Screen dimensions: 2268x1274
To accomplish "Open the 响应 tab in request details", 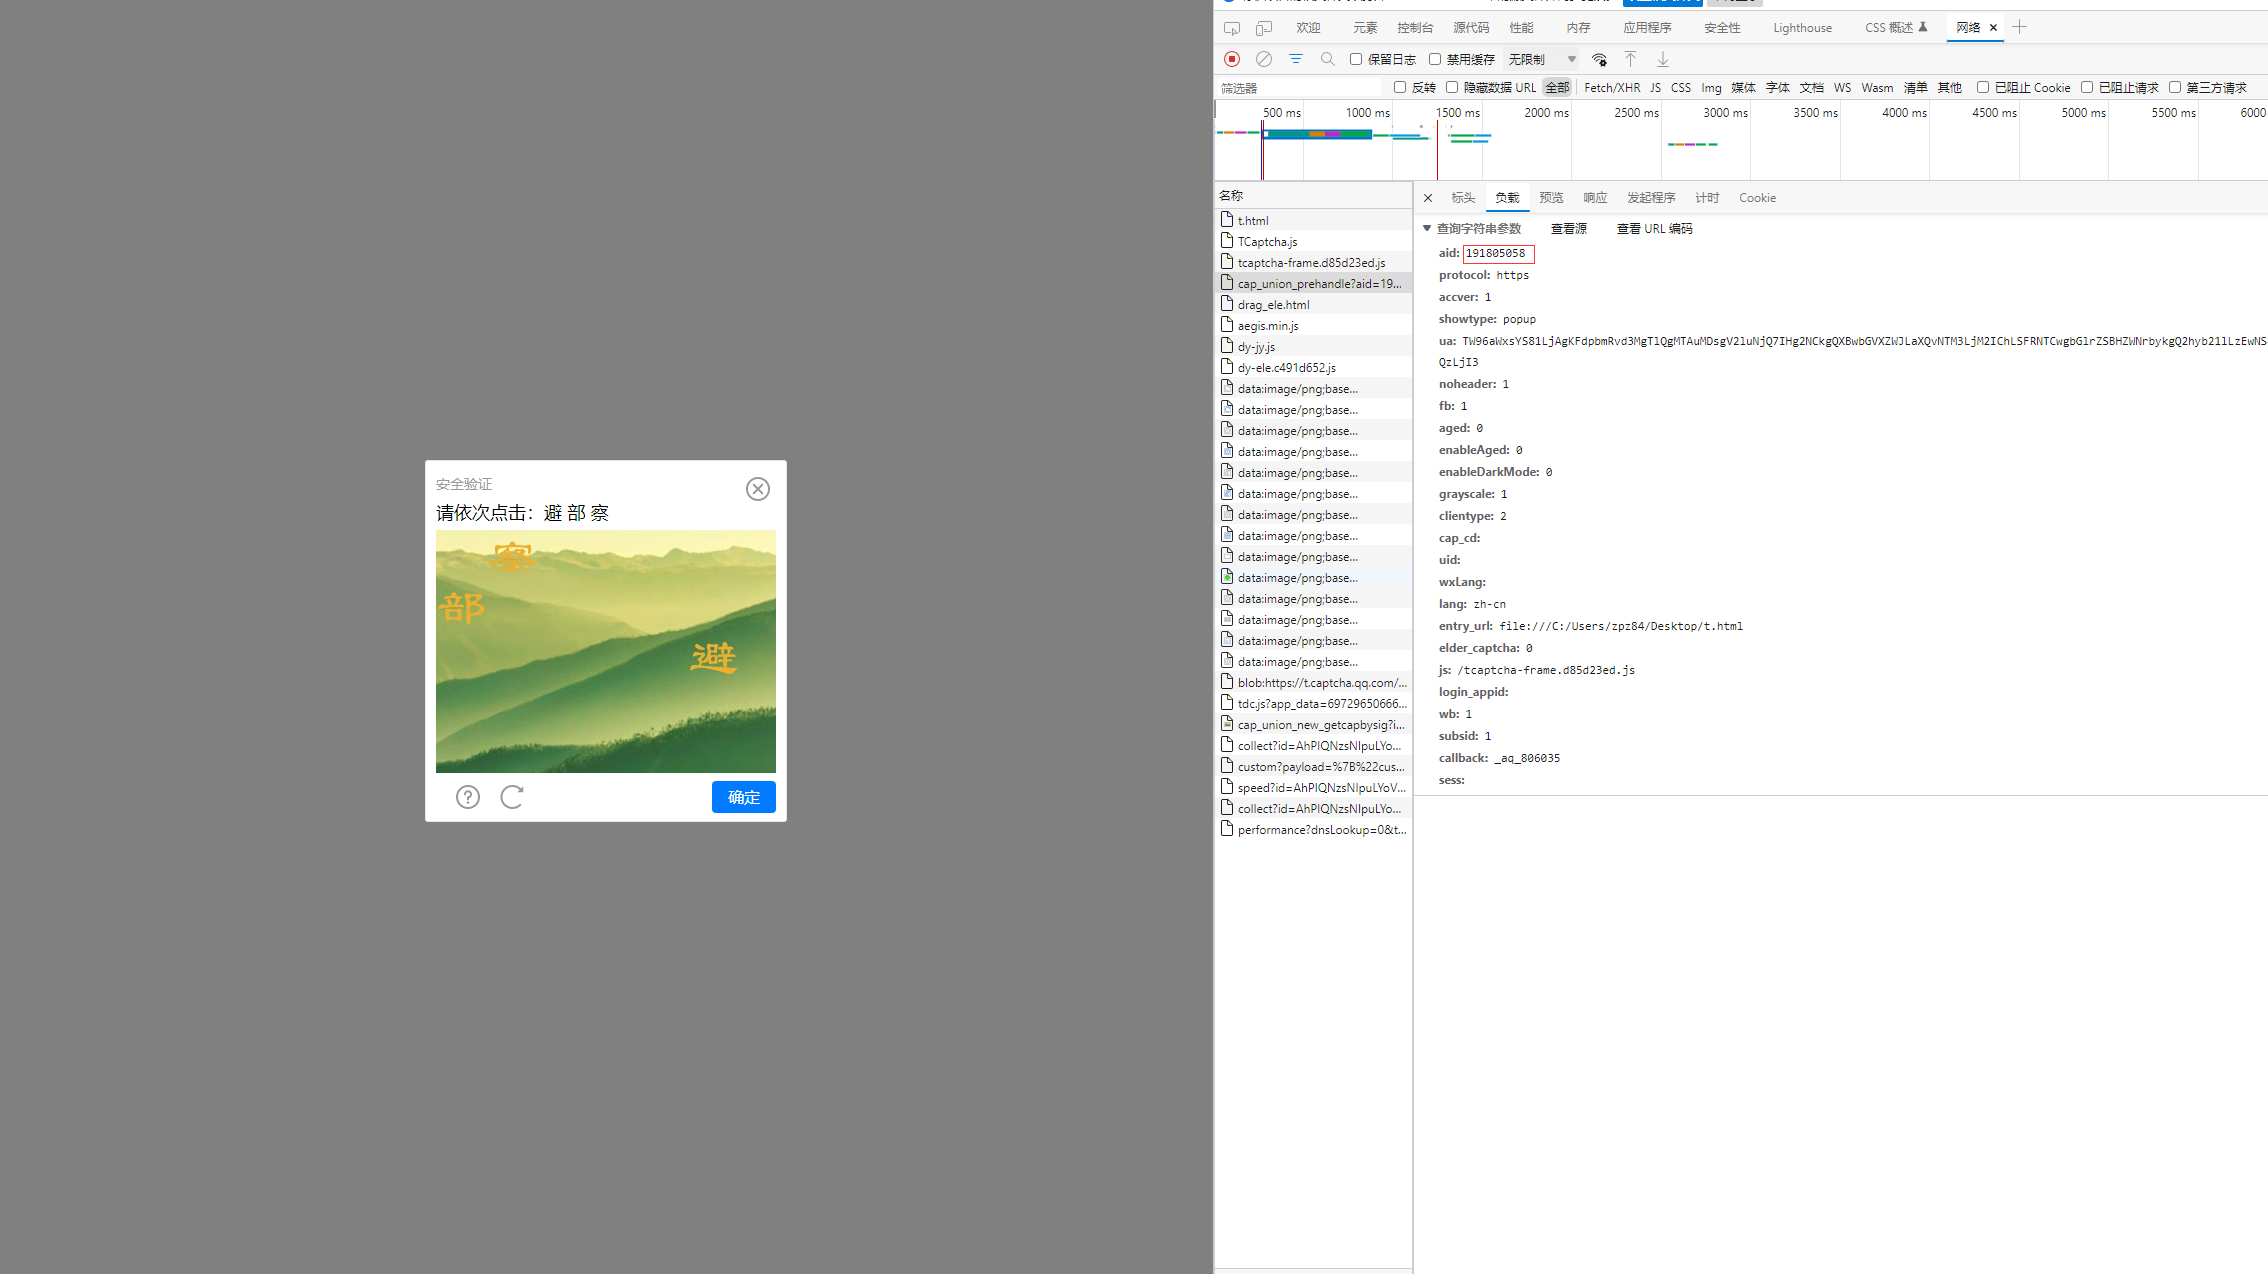I will [1594, 198].
